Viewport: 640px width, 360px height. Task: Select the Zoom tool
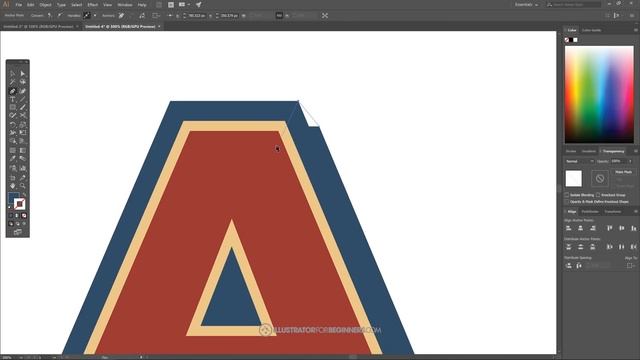tap(23, 186)
